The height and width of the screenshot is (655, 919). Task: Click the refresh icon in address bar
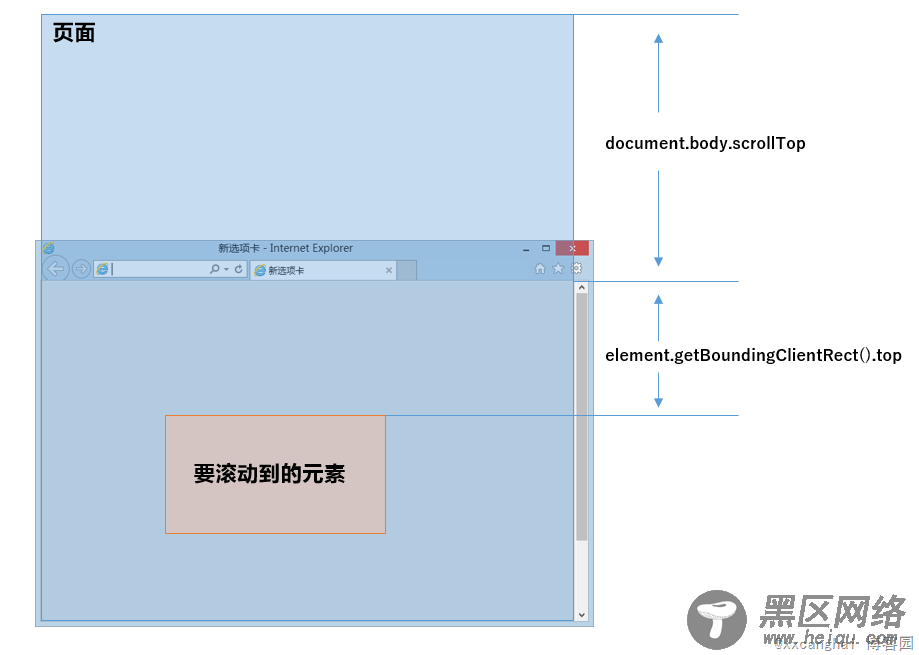pyautogui.click(x=239, y=269)
